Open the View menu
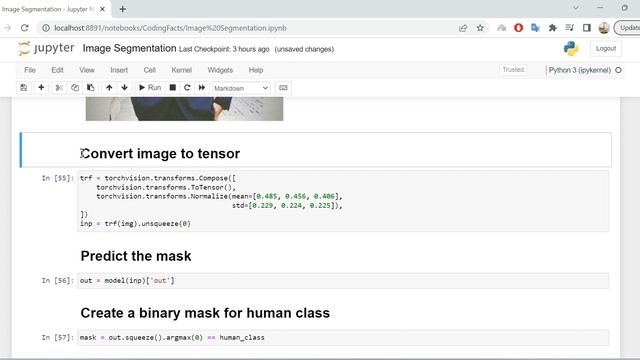The image size is (640, 360). pyautogui.click(x=87, y=70)
